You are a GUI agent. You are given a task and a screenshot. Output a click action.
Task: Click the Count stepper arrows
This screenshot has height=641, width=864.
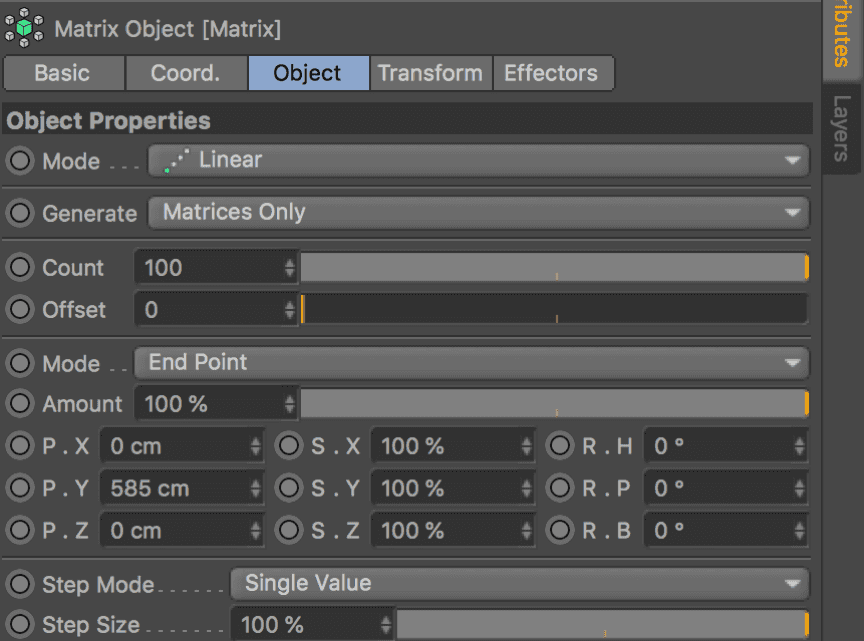point(290,268)
